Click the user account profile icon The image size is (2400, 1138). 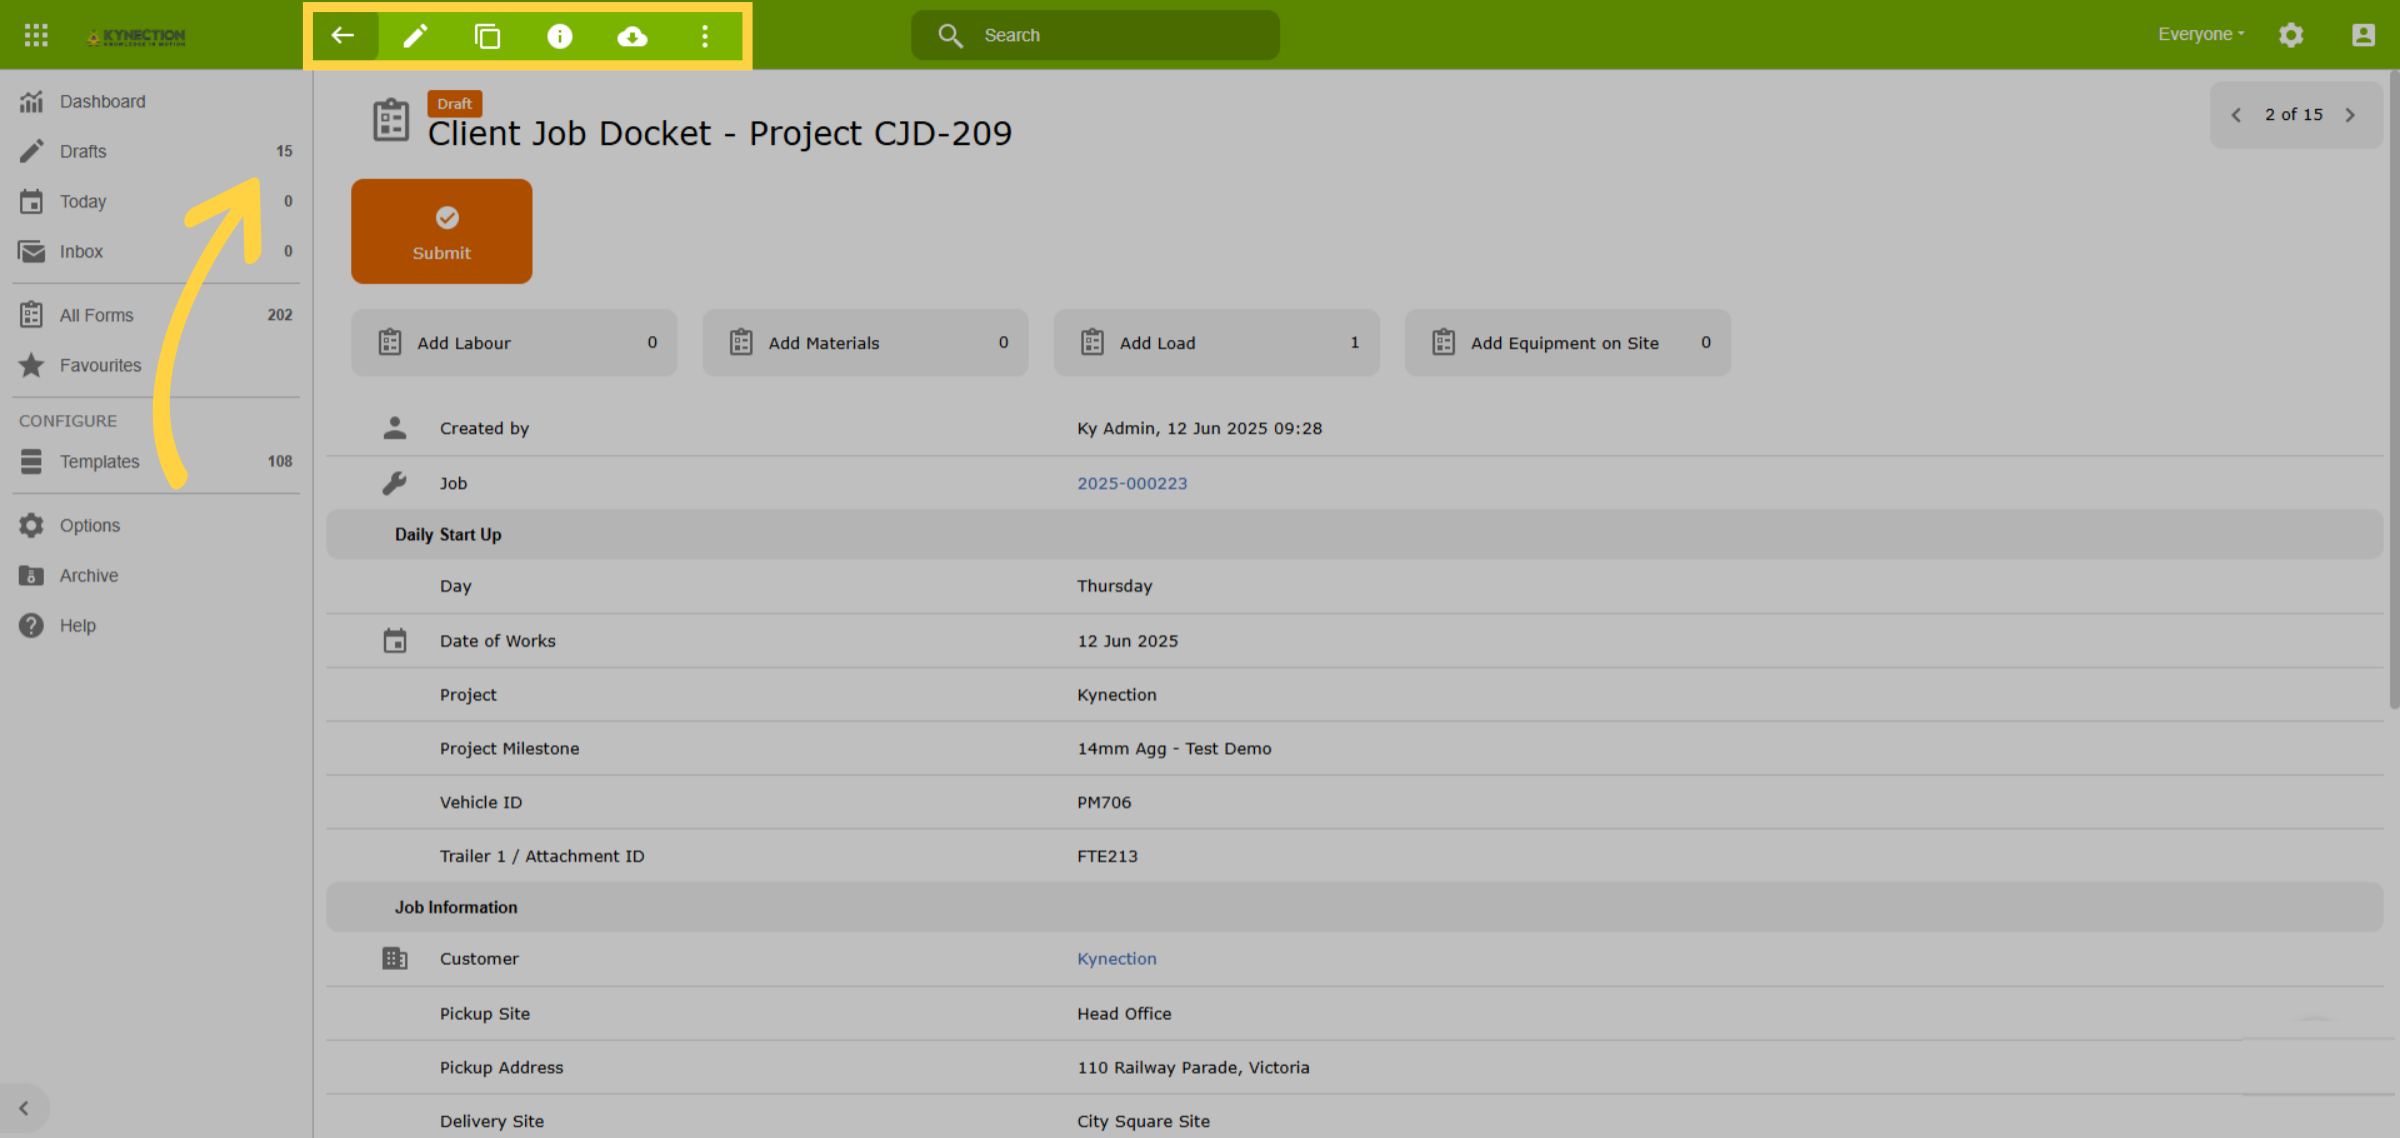click(2363, 35)
